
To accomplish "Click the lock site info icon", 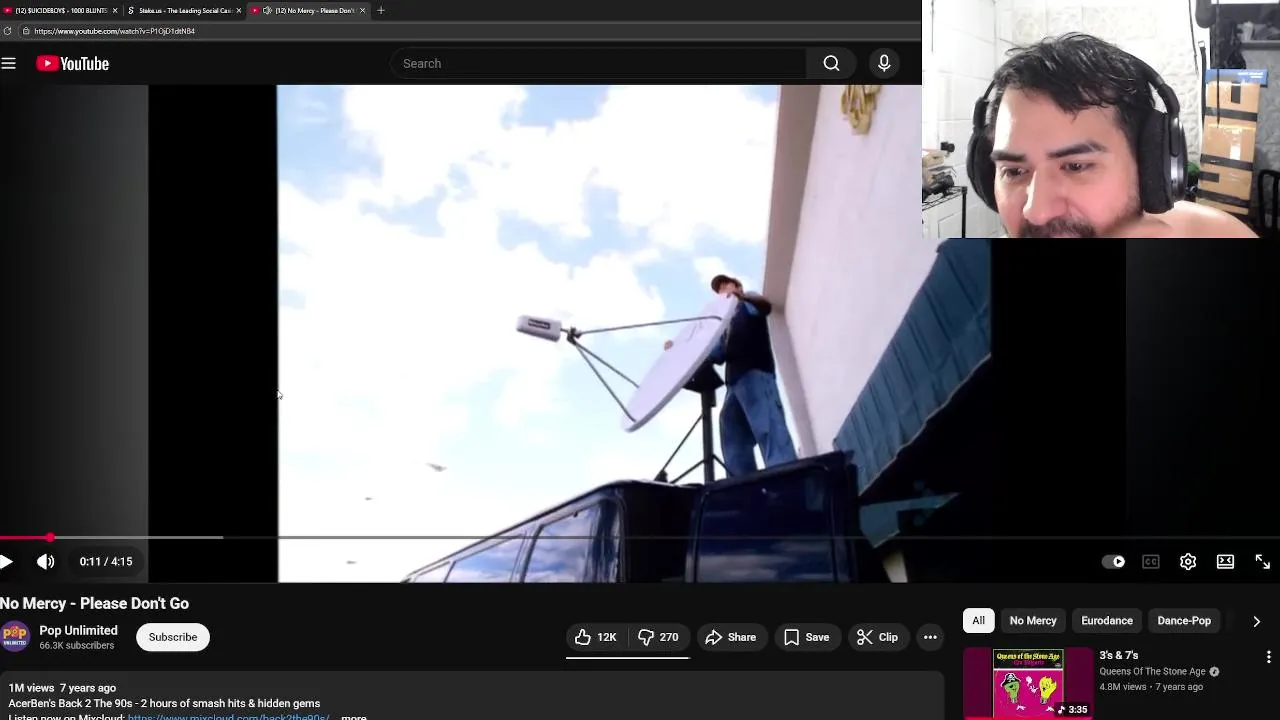I will (26, 31).
